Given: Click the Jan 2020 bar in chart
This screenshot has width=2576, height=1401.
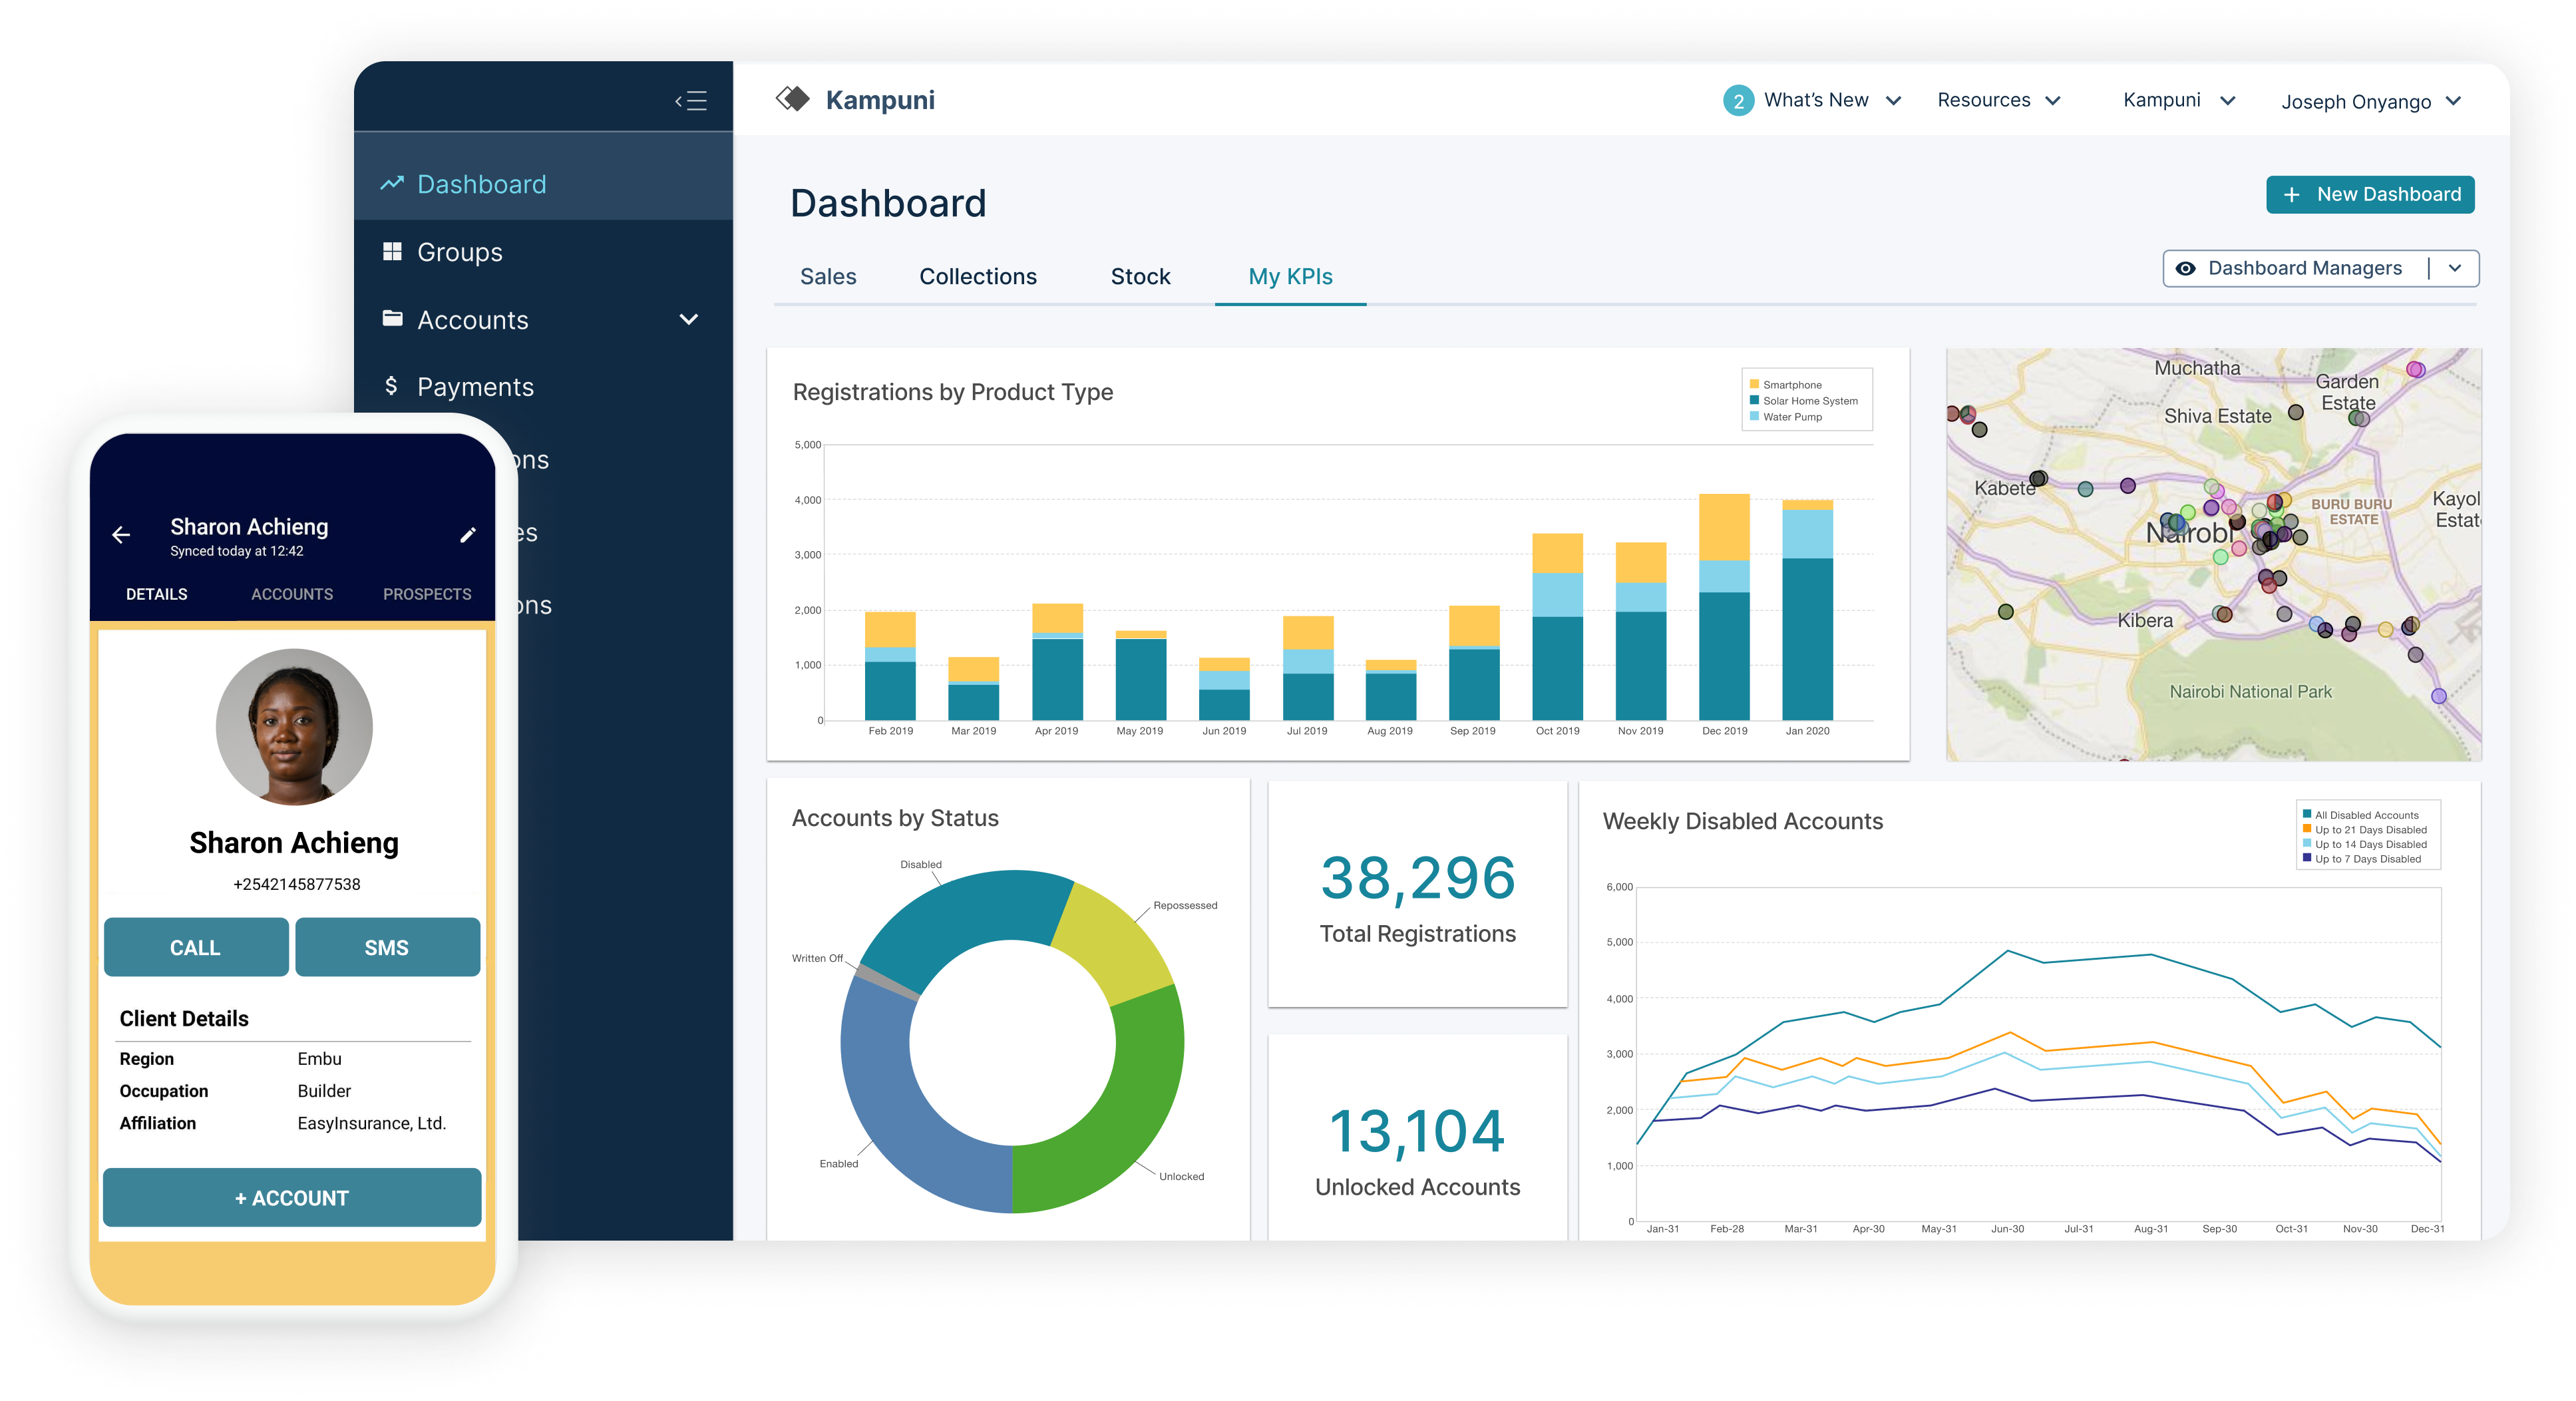Looking at the screenshot, I should pos(1807,609).
